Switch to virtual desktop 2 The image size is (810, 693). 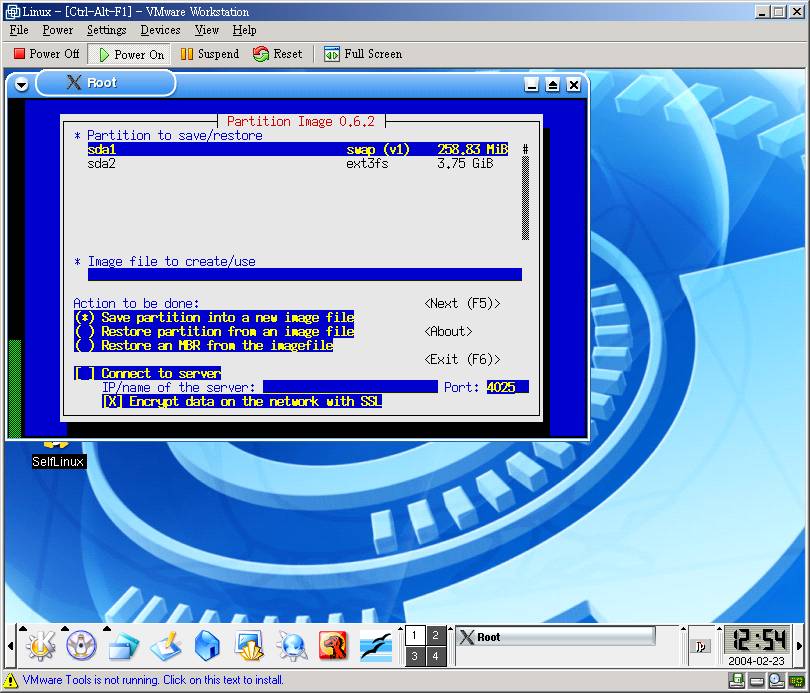click(435, 635)
